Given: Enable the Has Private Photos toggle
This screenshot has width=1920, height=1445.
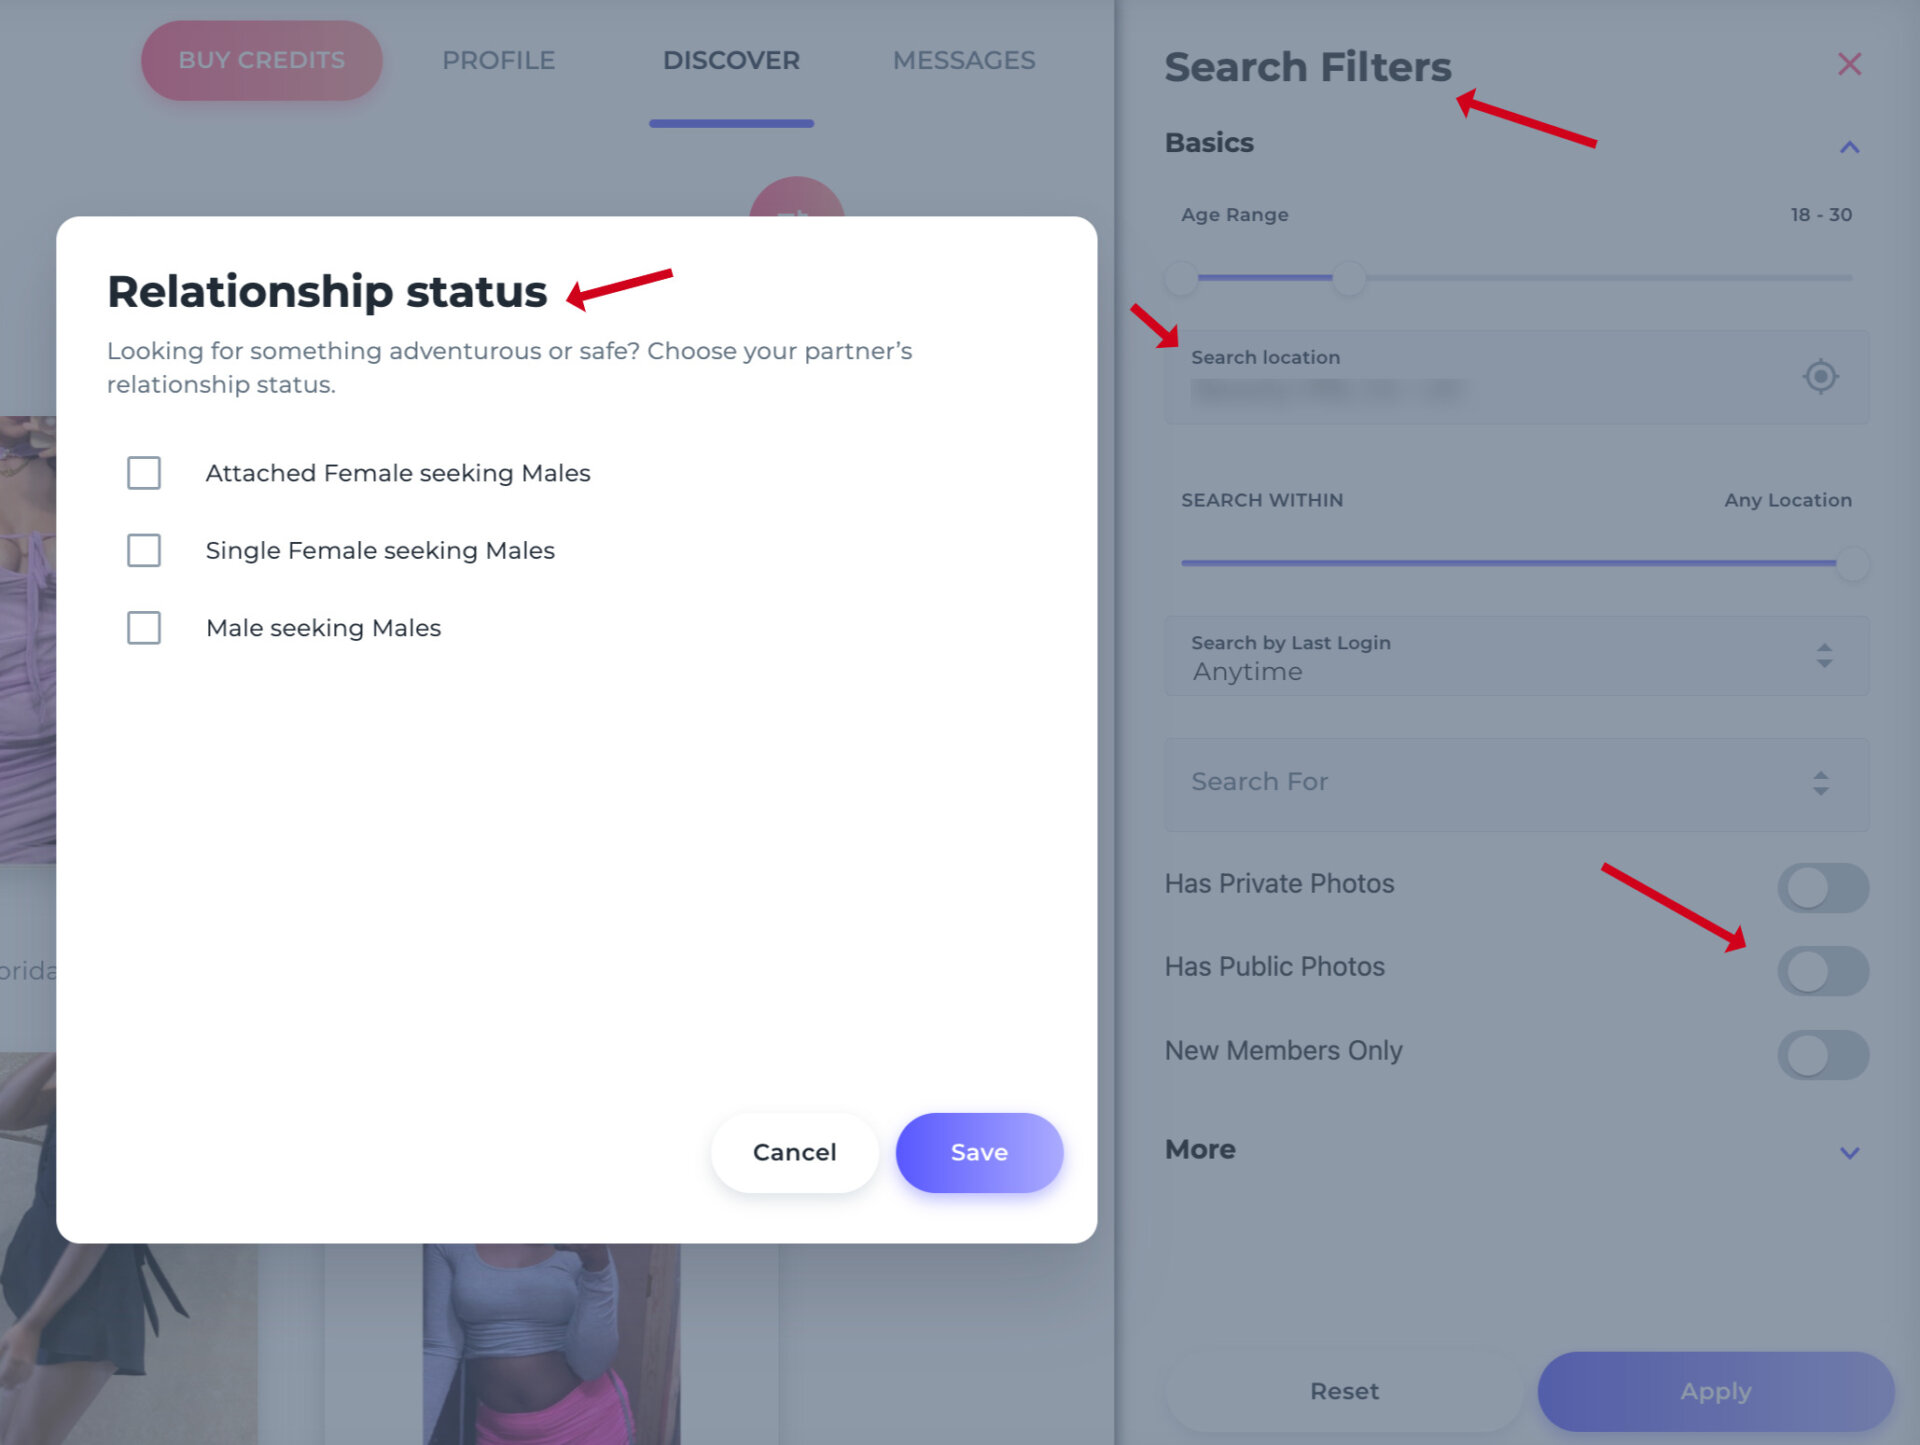Looking at the screenshot, I should [1823, 888].
